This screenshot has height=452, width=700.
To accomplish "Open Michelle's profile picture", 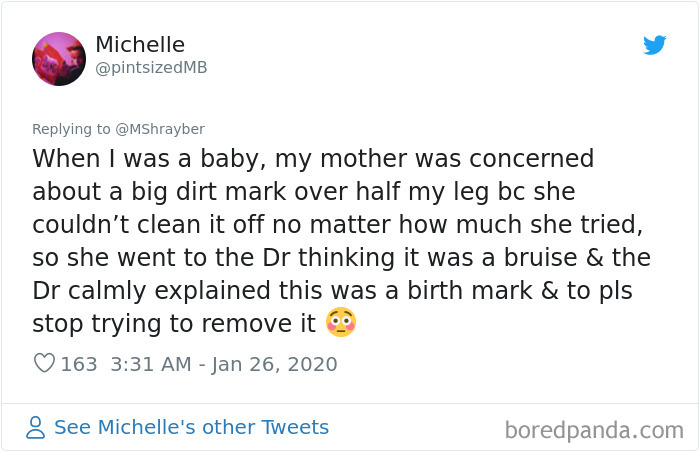I will coord(59,58).
